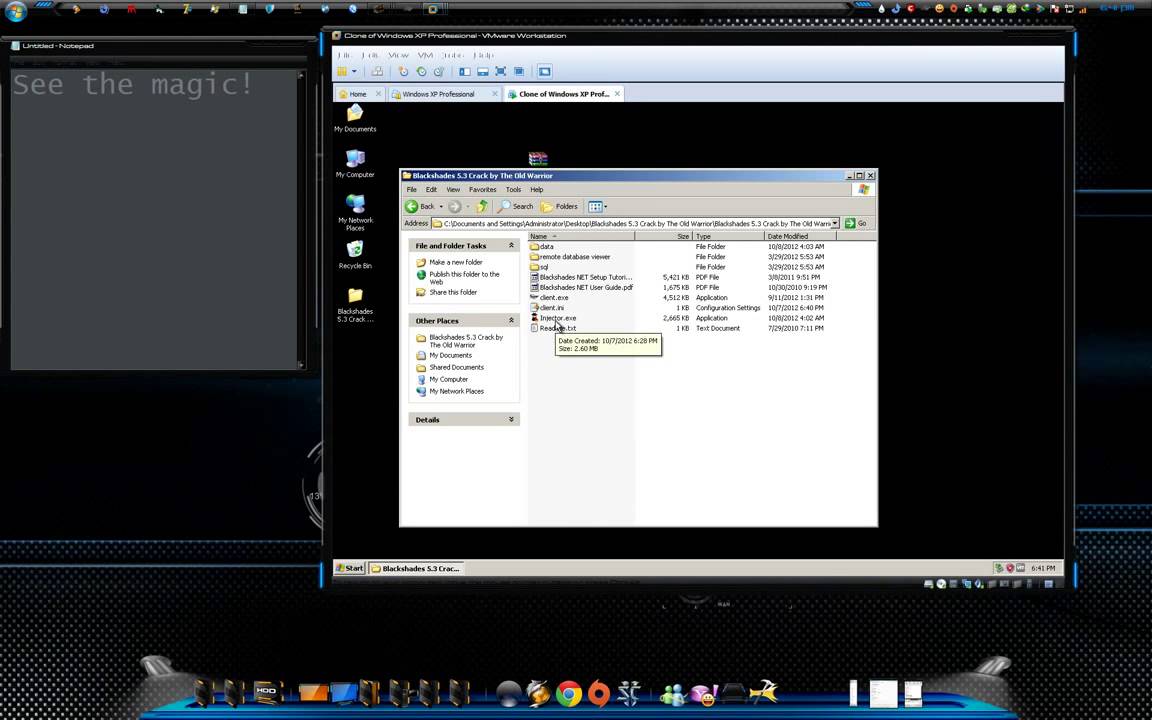Toggle the VMware library sidebar

pyautogui.click(x=465, y=71)
